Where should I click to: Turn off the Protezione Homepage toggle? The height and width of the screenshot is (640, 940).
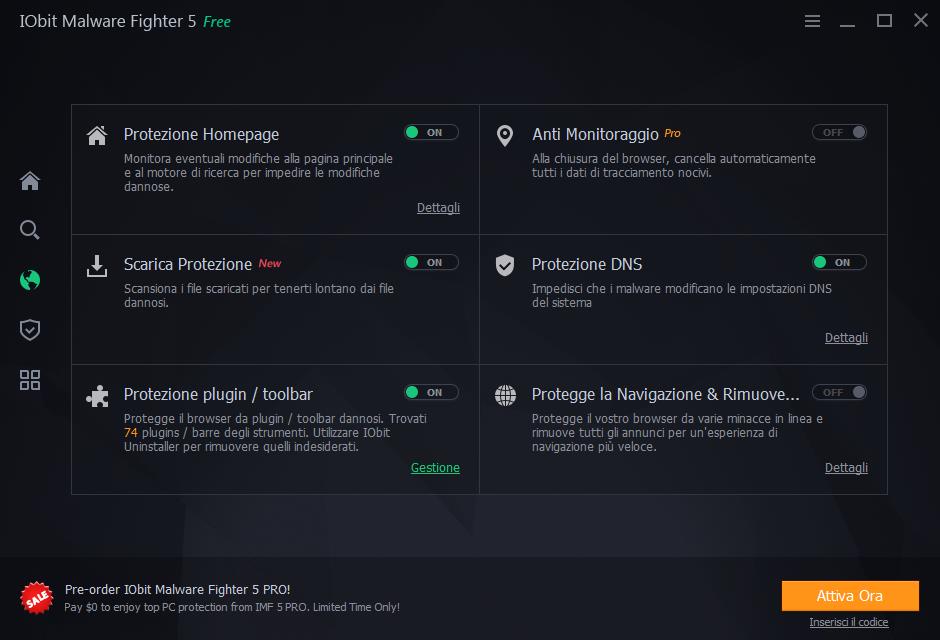pos(431,132)
